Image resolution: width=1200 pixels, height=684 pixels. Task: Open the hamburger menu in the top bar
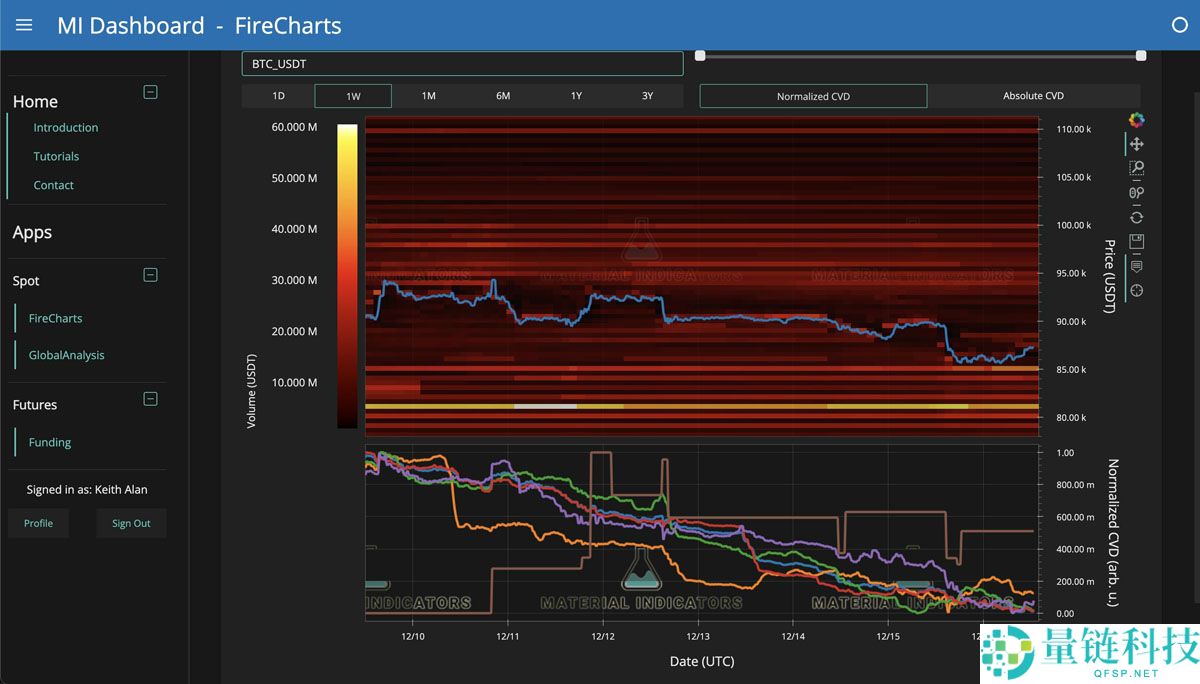click(x=22, y=25)
